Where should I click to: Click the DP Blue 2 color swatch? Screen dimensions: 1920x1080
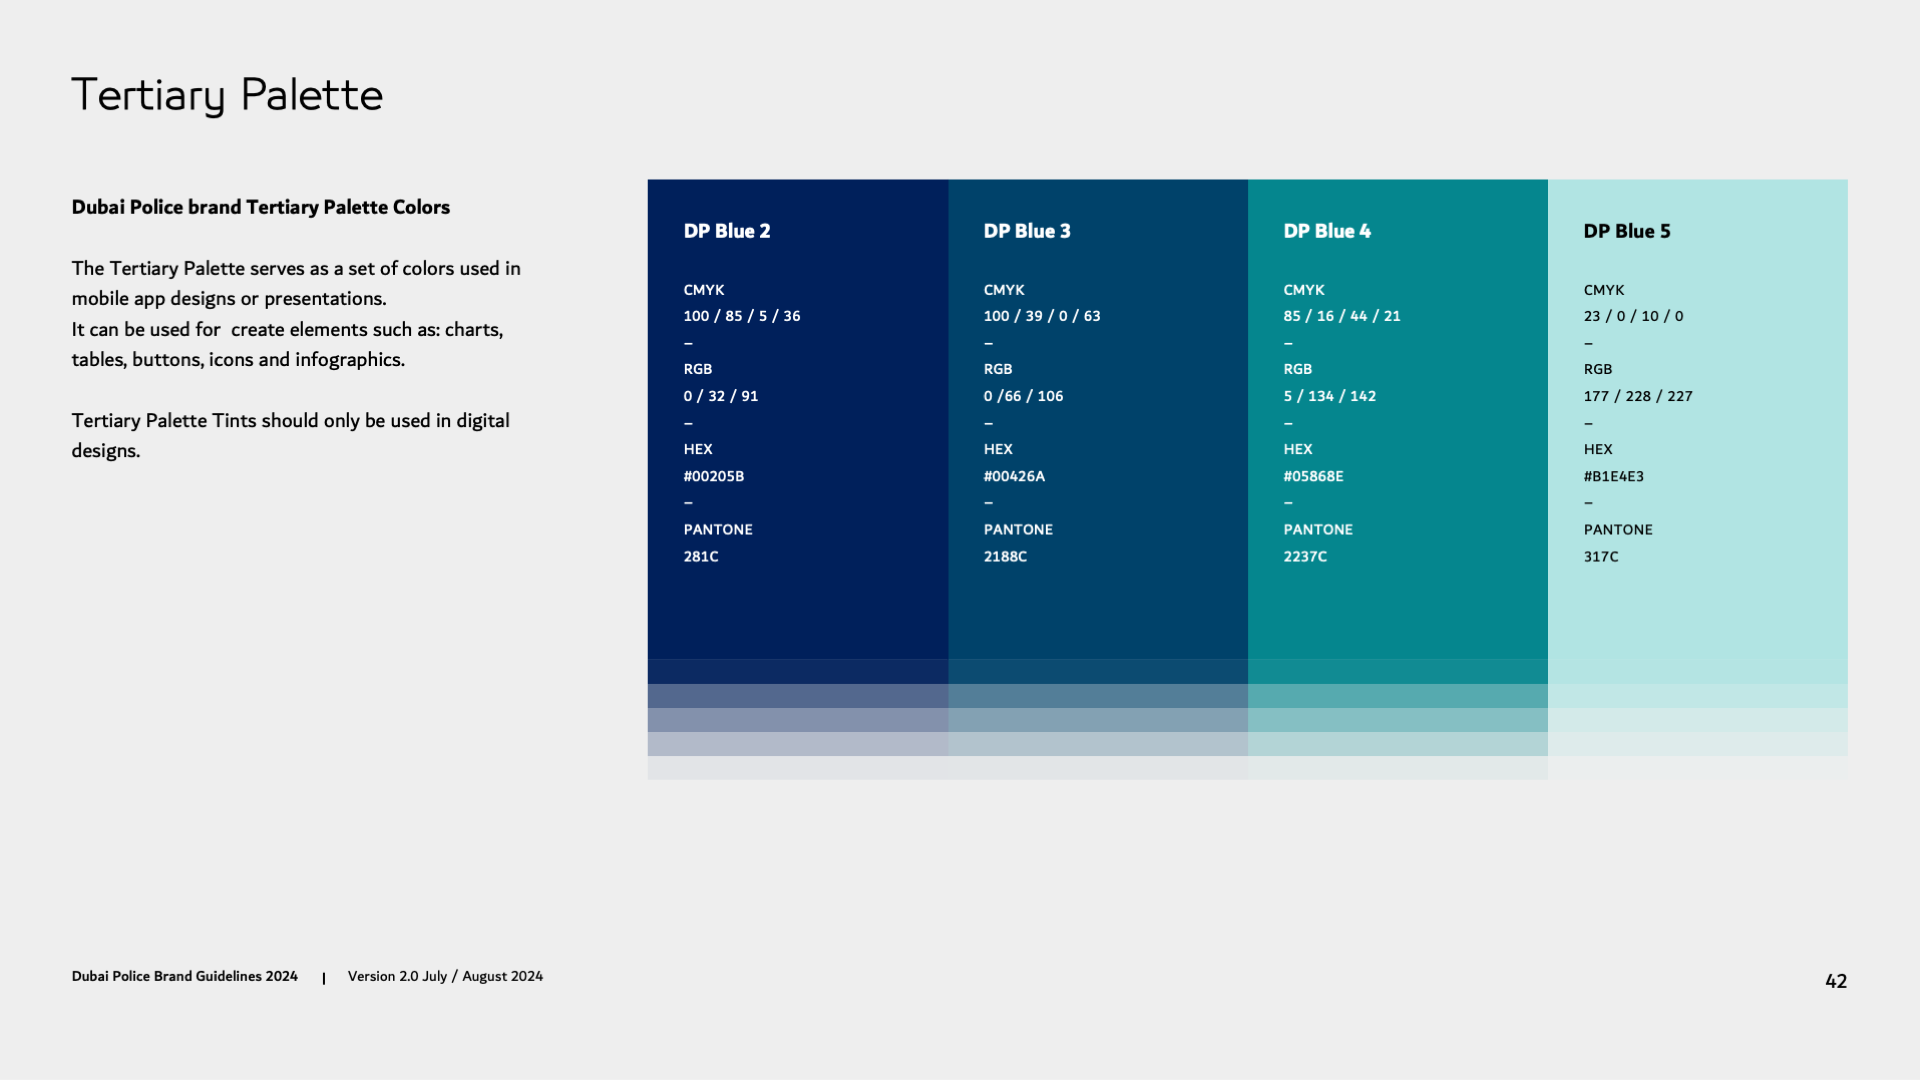pos(797,610)
